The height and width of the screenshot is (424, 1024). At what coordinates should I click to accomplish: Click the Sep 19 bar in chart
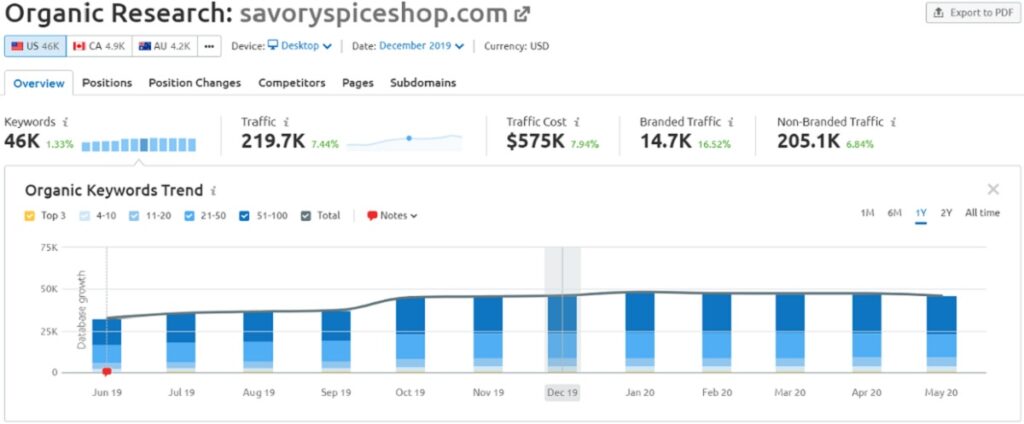click(x=336, y=342)
